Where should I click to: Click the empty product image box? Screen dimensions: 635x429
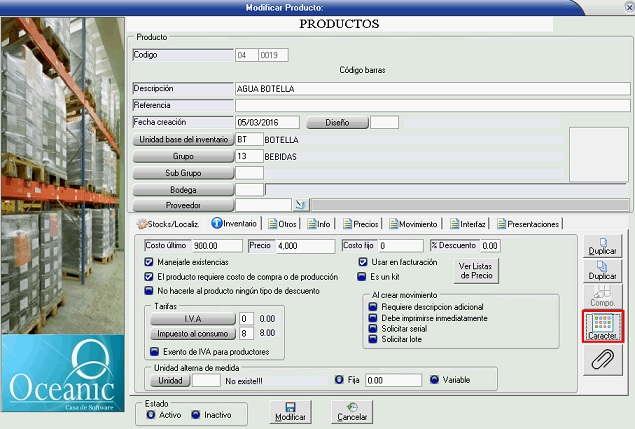point(598,154)
